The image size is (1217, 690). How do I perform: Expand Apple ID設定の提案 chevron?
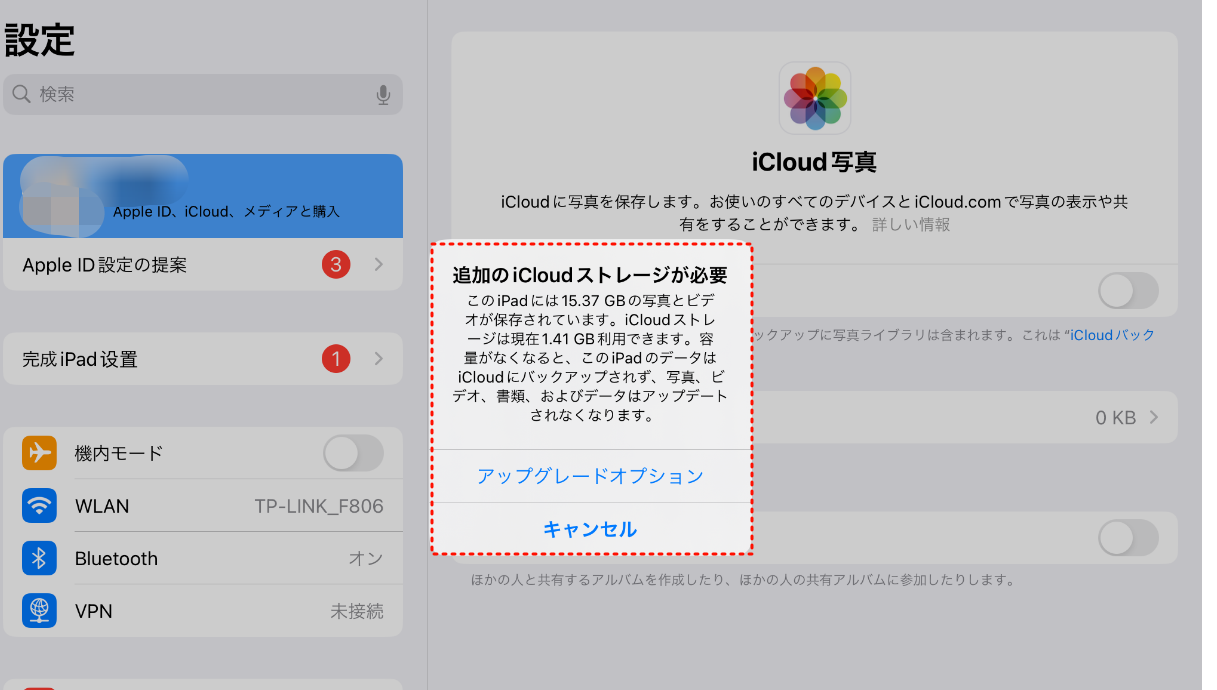point(379,265)
